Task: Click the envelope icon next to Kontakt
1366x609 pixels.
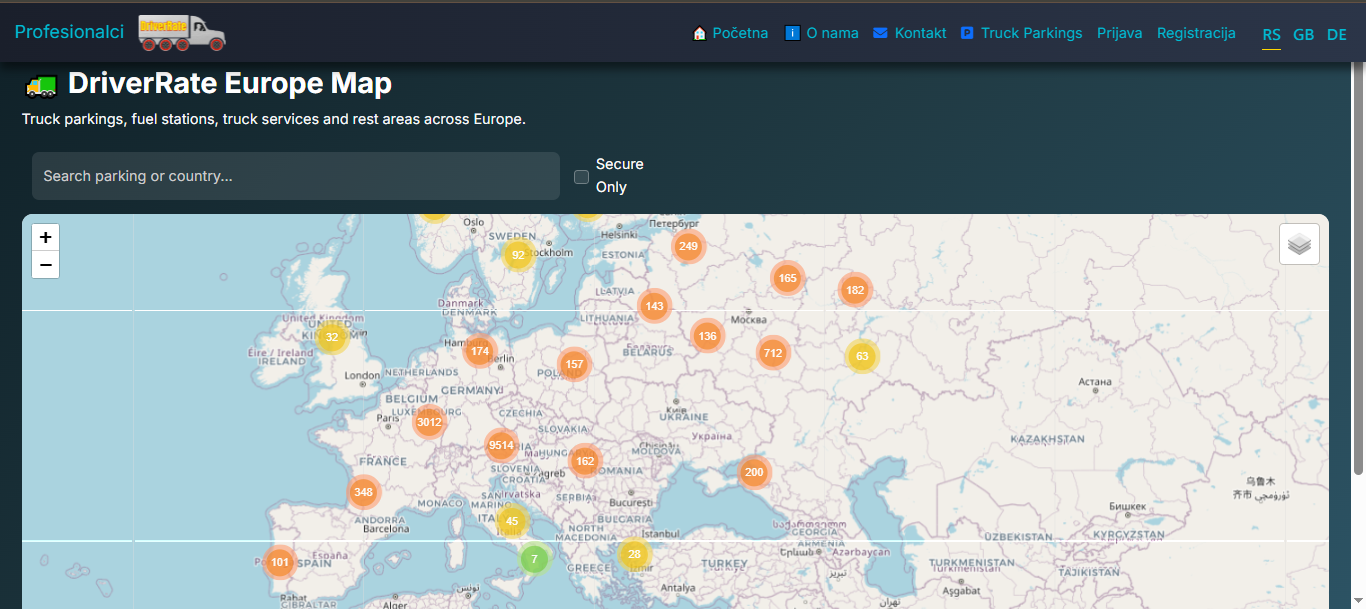Action: [880, 33]
